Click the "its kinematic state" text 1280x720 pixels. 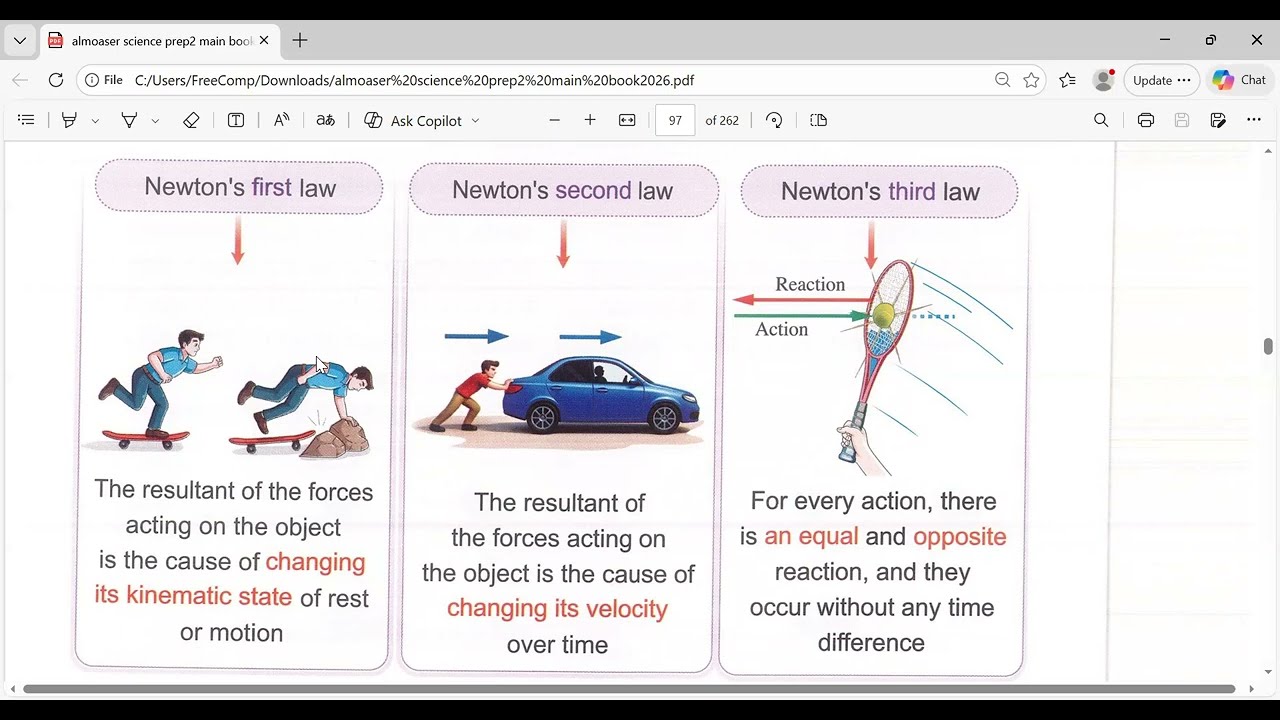pyautogui.click(x=193, y=596)
